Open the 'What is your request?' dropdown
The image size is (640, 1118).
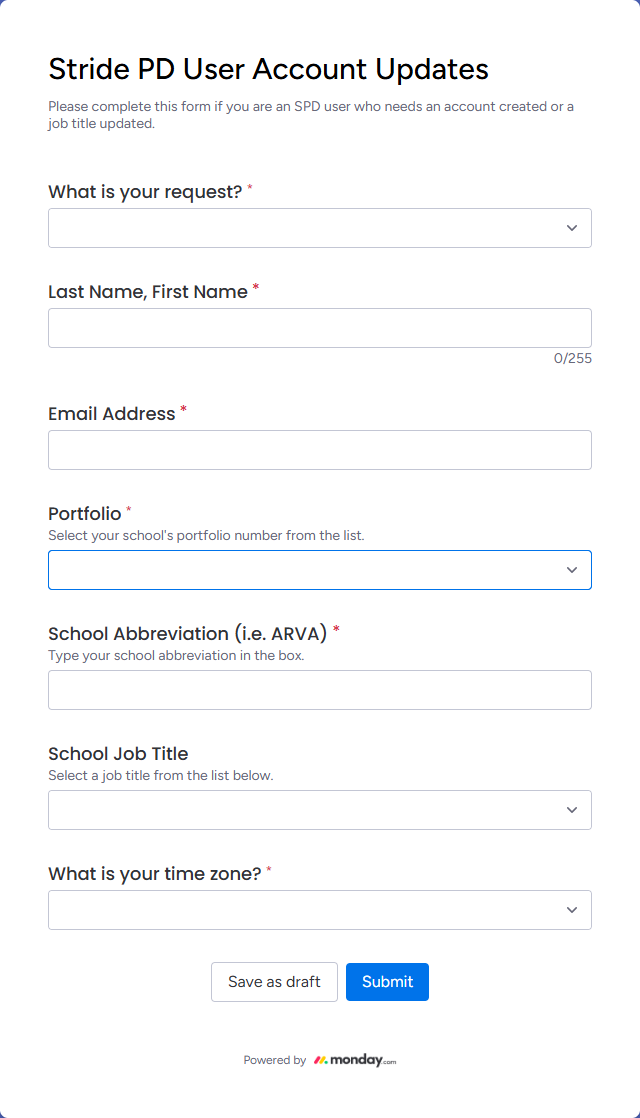point(300,228)
